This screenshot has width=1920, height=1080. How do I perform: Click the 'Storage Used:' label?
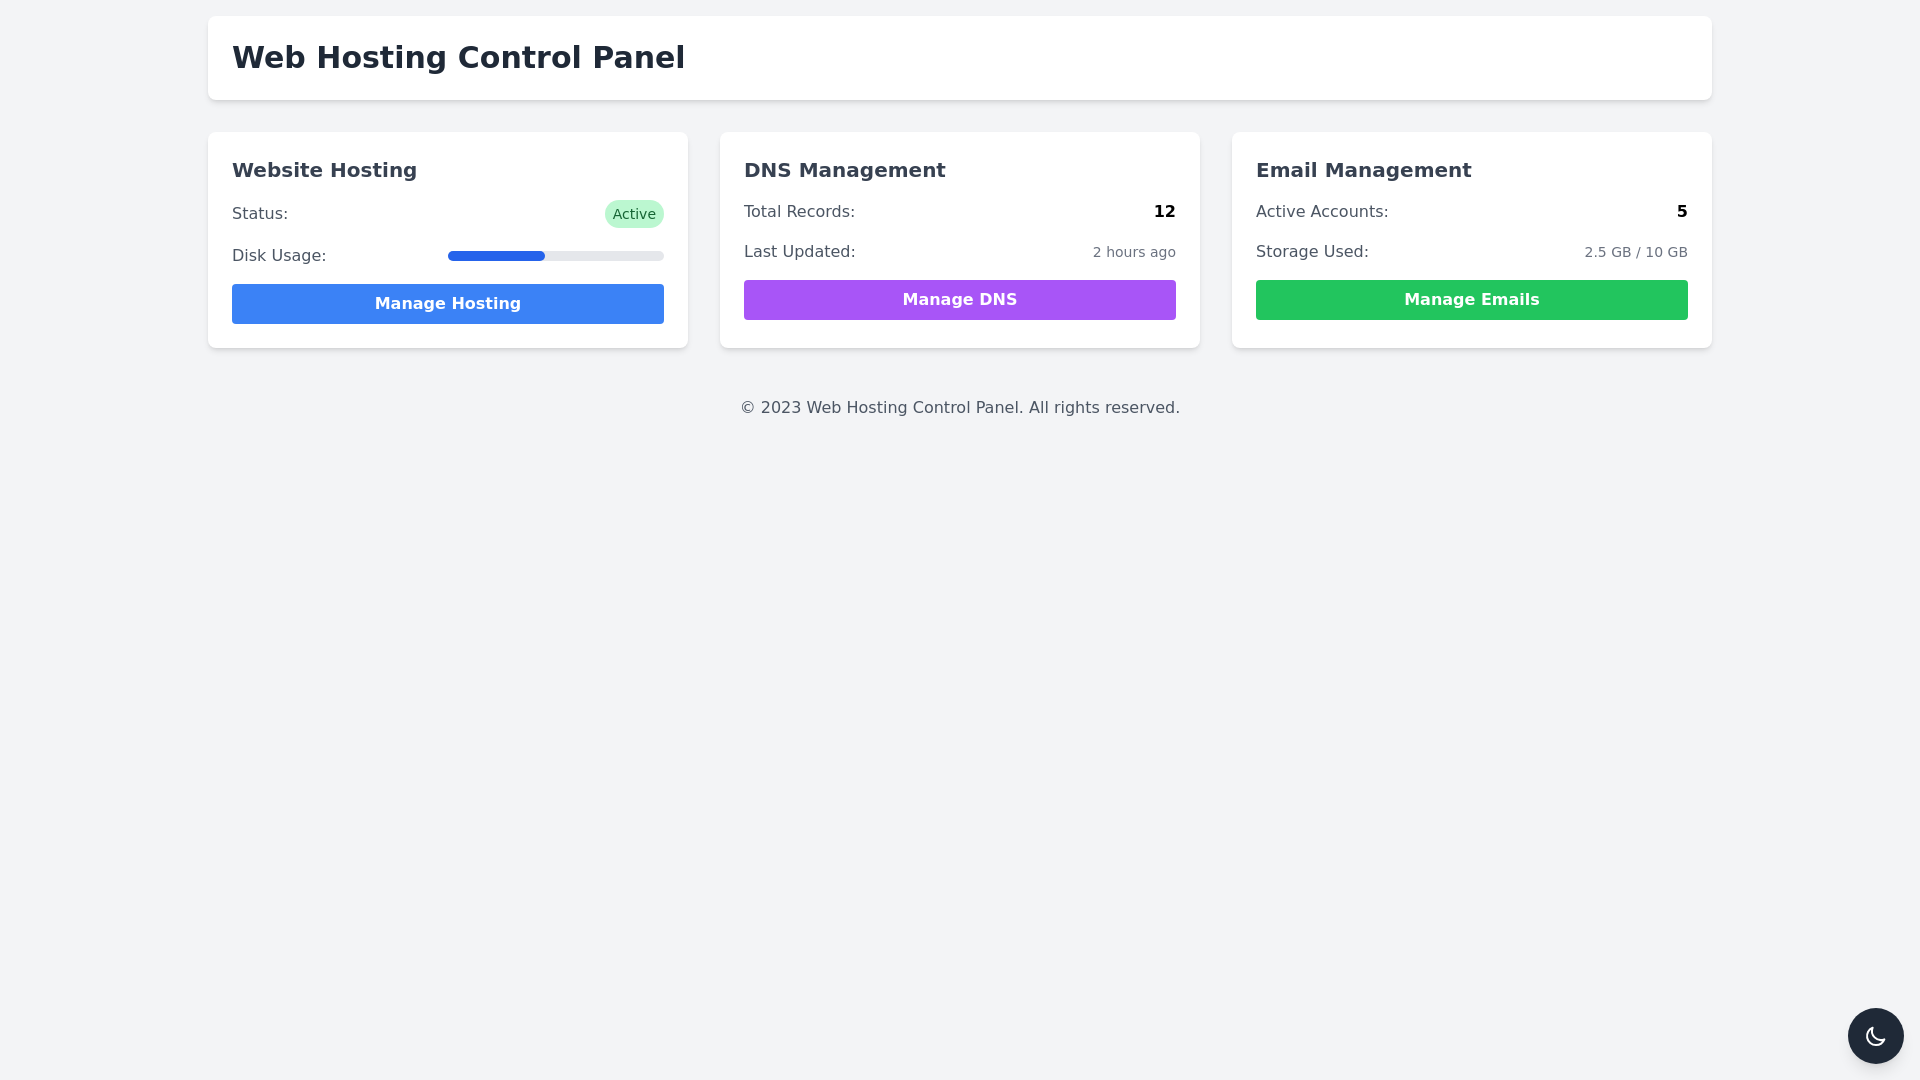click(1312, 252)
